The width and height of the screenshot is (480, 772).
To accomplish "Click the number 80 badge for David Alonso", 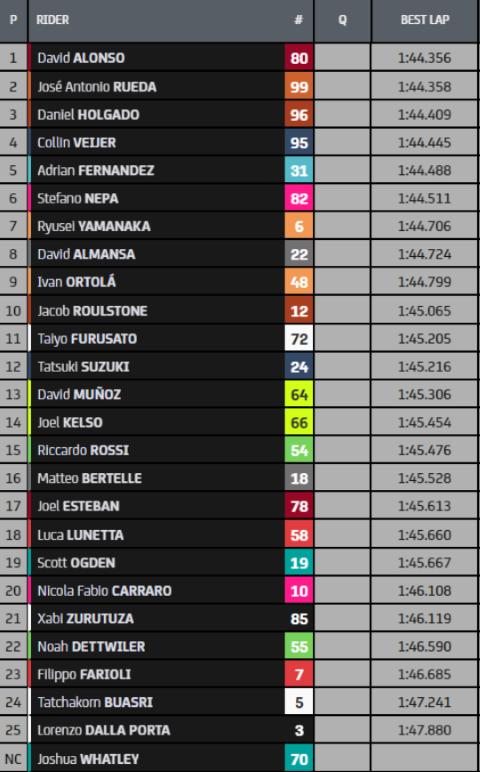I will click(x=299, y=58).
